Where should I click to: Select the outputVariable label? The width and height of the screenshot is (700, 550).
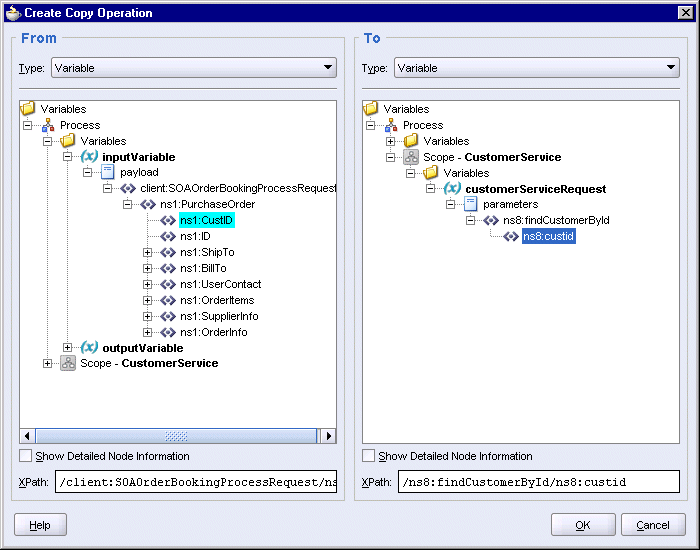pyautogui.click(x=143, y=348)
